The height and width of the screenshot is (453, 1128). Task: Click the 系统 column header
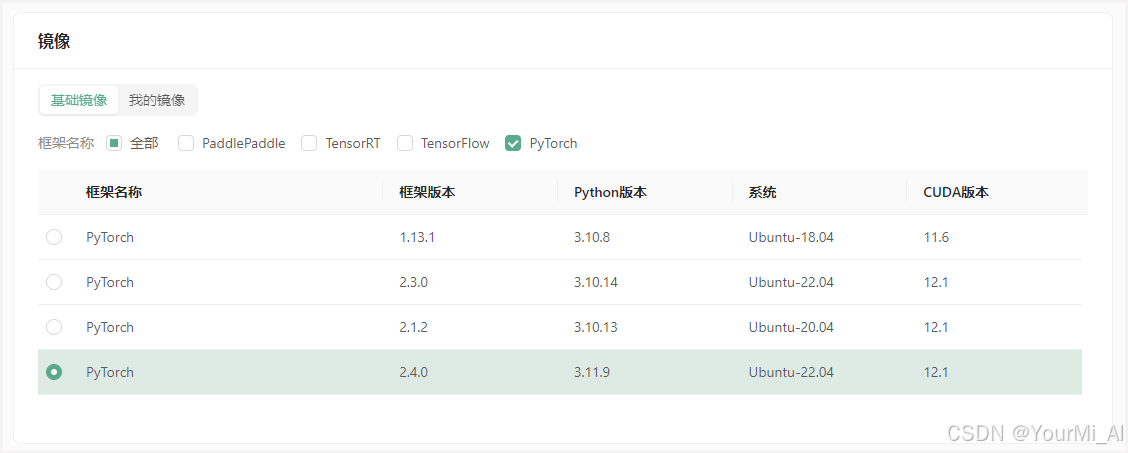(x=762, y=192)
